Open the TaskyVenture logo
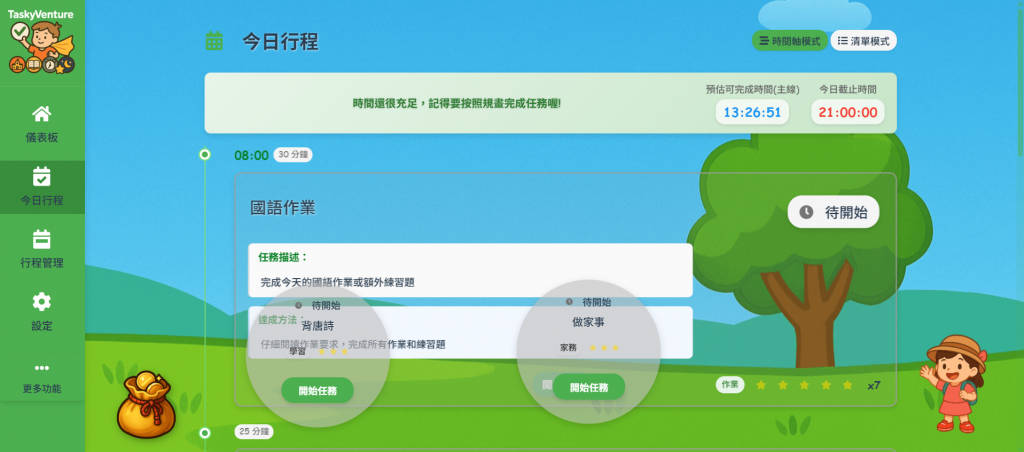The image size is (1024, 452). (x=41, y=41)
